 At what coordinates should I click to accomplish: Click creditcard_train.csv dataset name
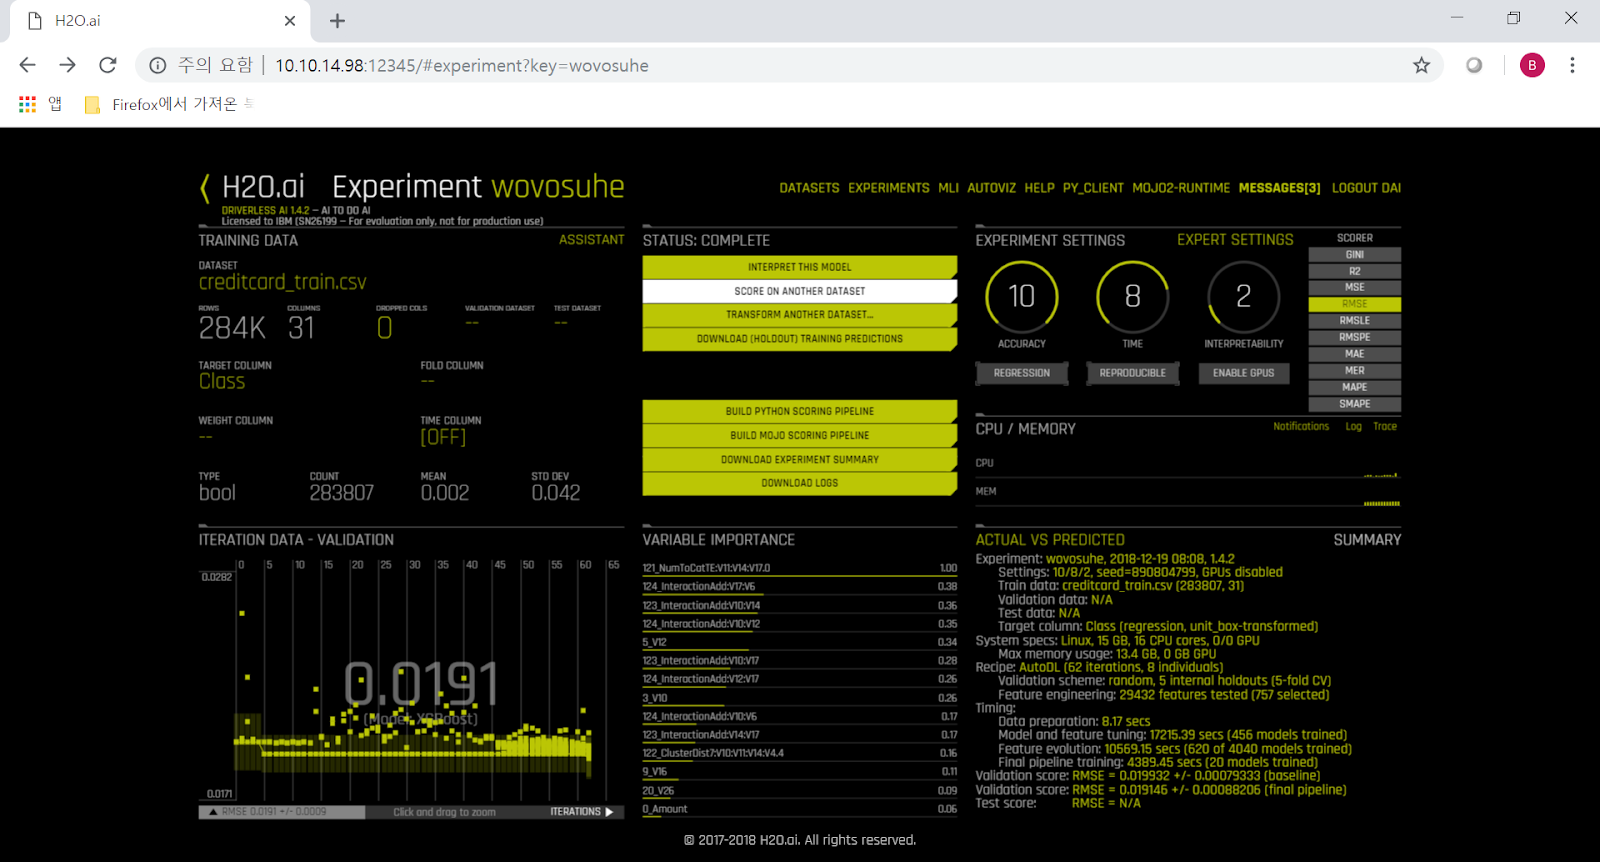(x=282, y=283)
